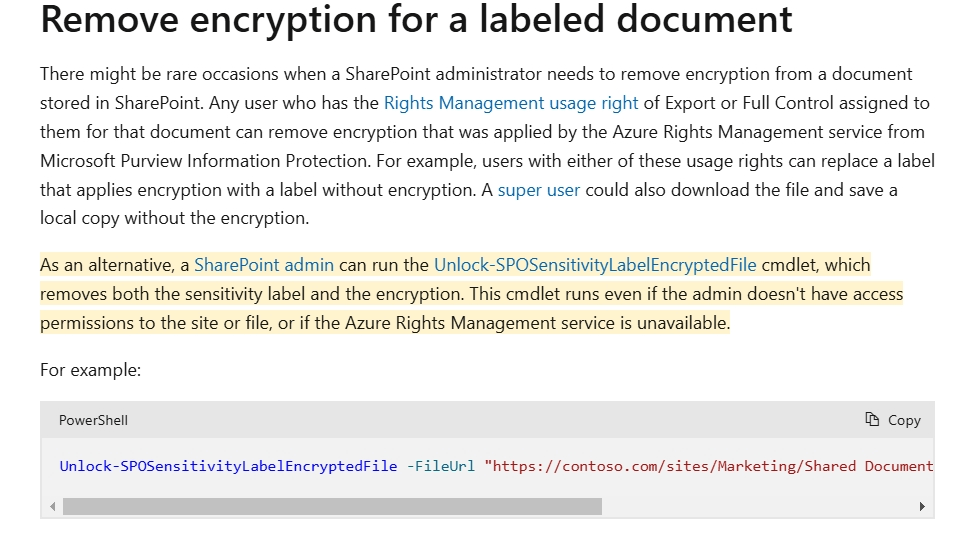This screenshot has width=973, height=539.
Task: Click empty scrollbar track right of thumb
Action: click(758, 507)
